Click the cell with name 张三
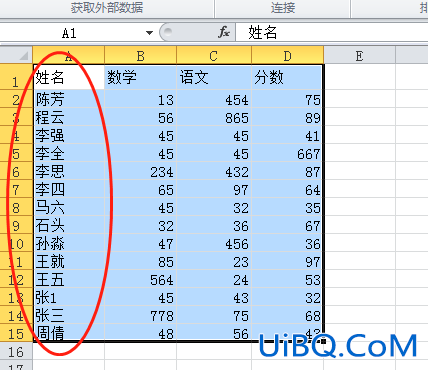 click(69, 315)
